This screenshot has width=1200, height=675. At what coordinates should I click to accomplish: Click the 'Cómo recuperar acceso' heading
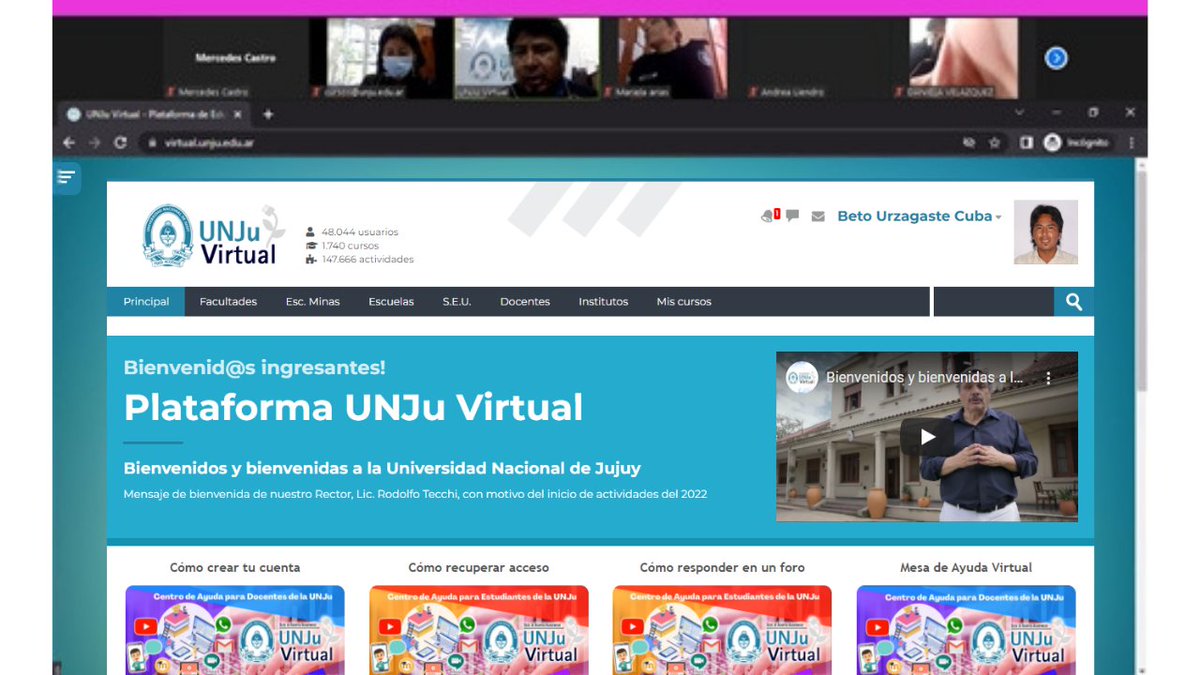click(x=479, y=567)
